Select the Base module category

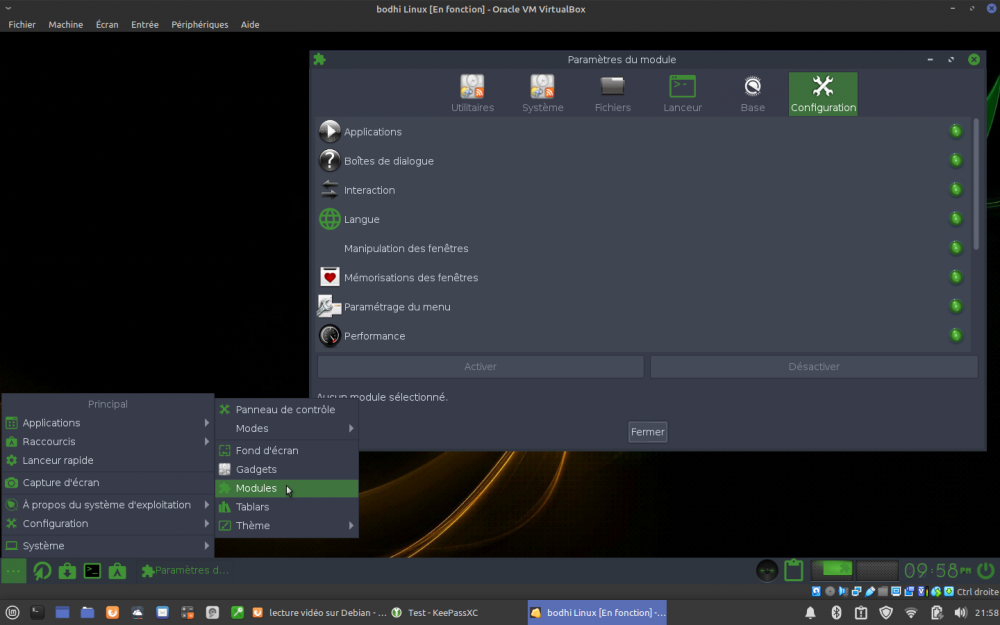[x=752, y=93]
